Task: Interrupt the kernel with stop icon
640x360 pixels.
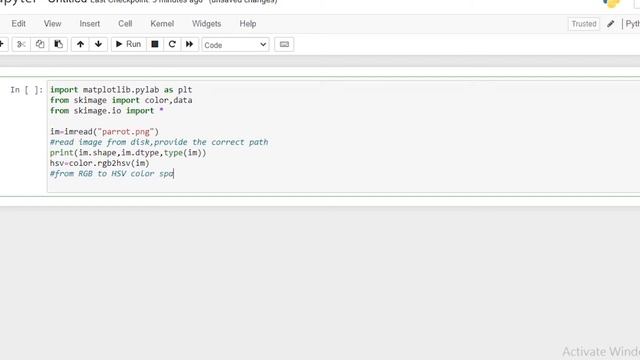Action: point(155,44)
